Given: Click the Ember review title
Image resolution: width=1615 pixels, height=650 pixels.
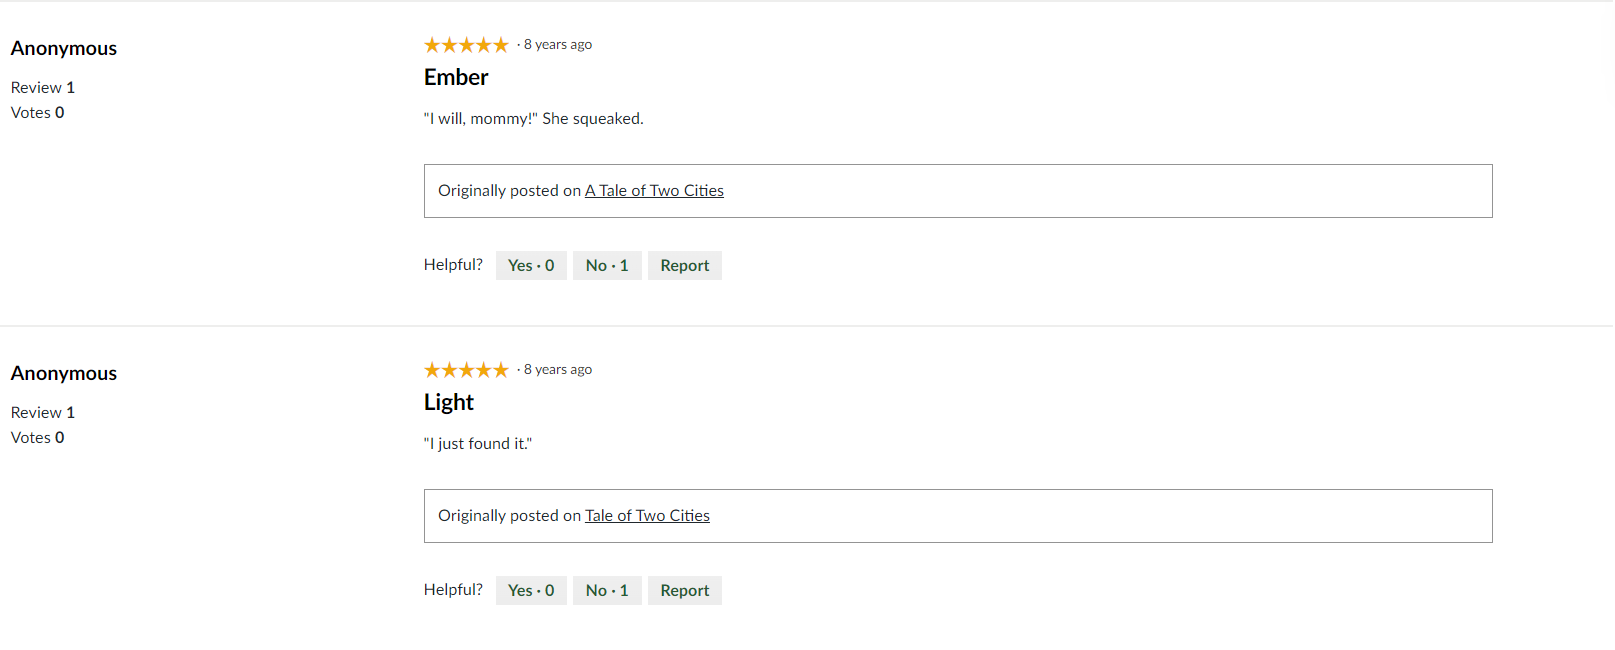Looking at the screenshot, I should [x=456, y=77].
